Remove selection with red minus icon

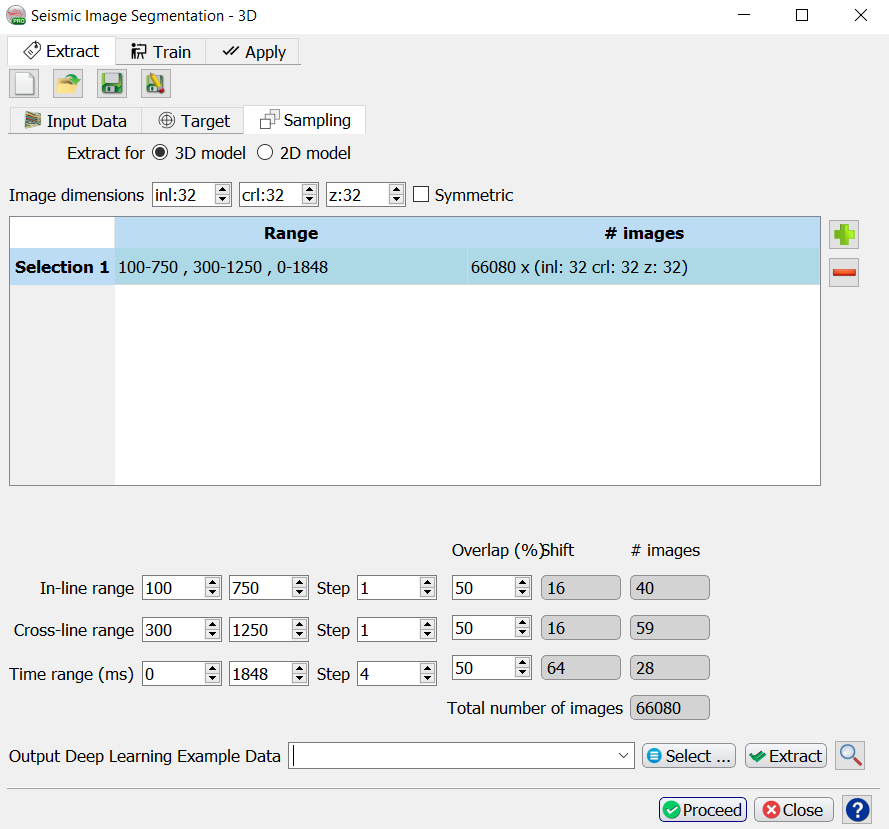[844, 272]
